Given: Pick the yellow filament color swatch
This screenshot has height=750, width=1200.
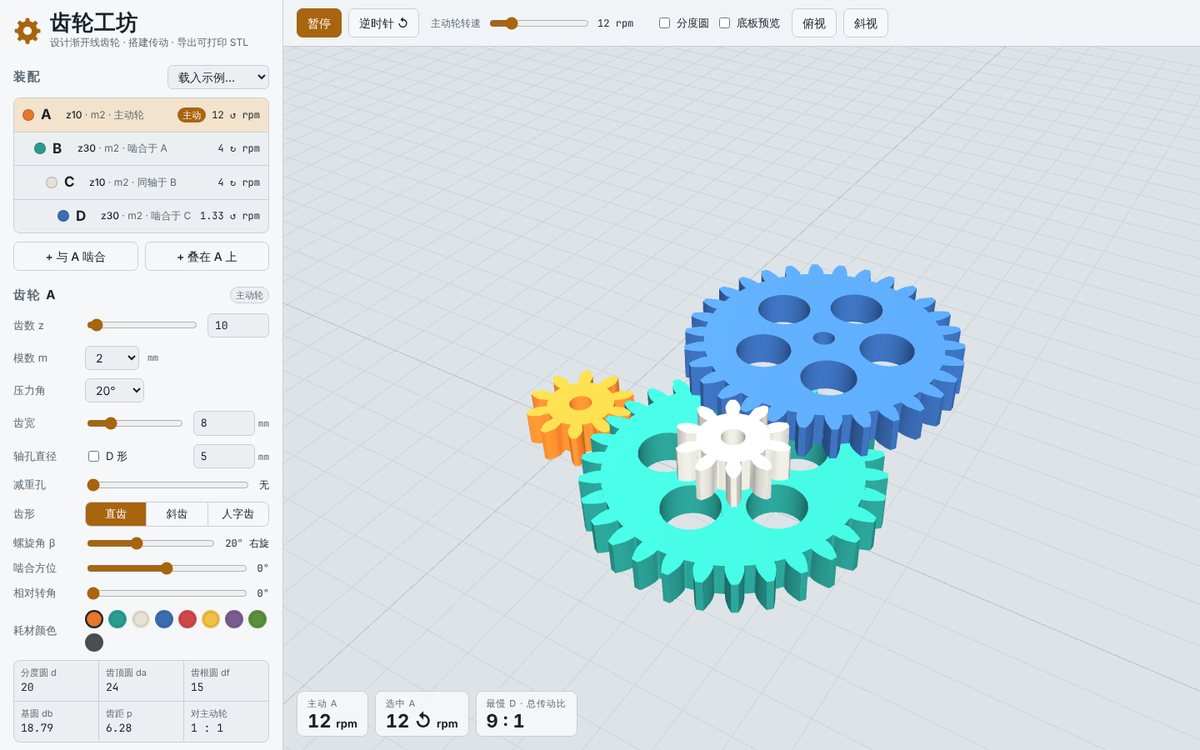Looking at the screenshot, I should point(211,619).
